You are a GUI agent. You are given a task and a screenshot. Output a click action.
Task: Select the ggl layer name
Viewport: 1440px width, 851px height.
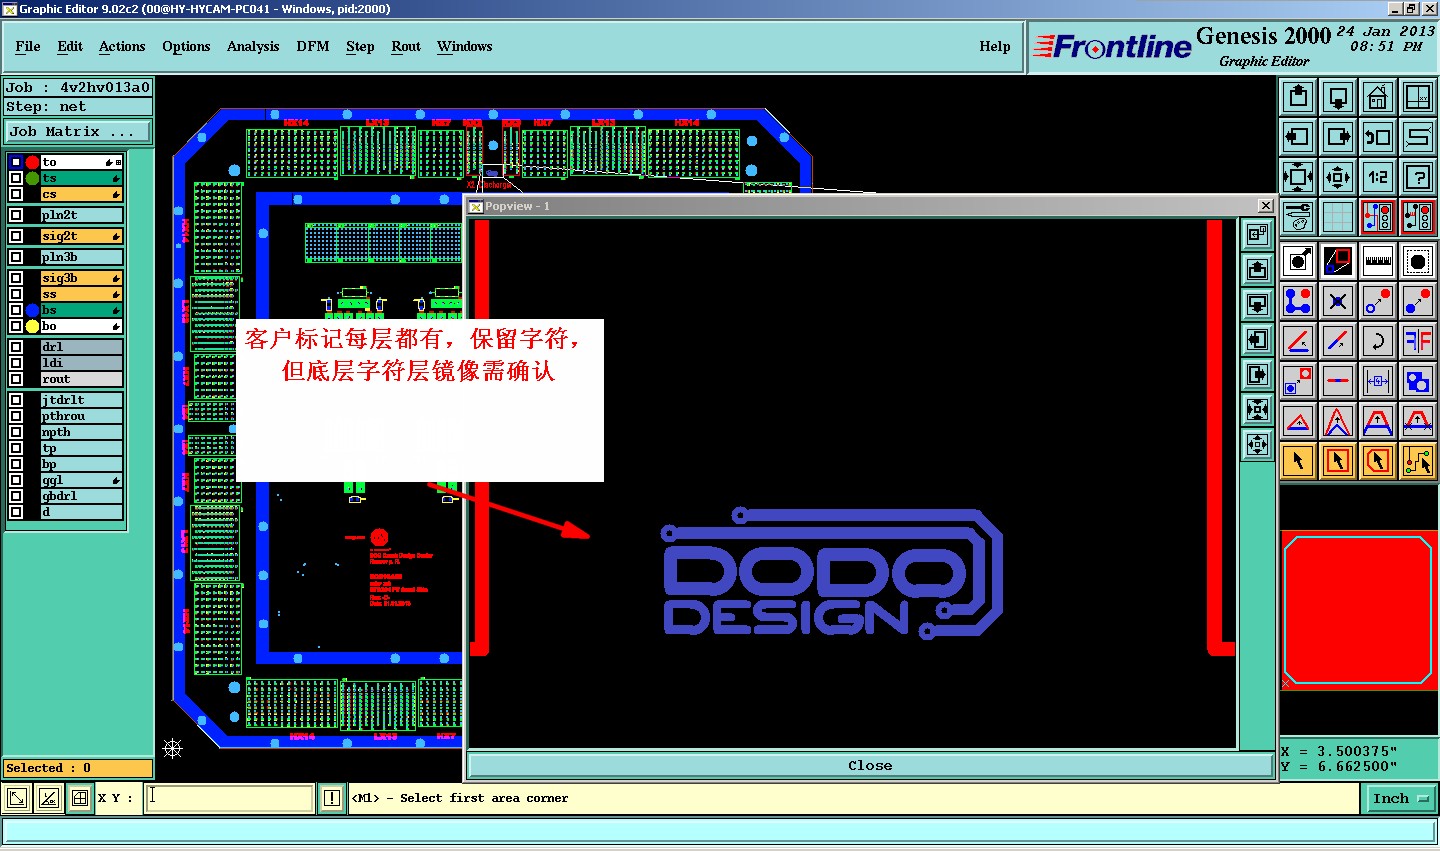click(81, 480)
